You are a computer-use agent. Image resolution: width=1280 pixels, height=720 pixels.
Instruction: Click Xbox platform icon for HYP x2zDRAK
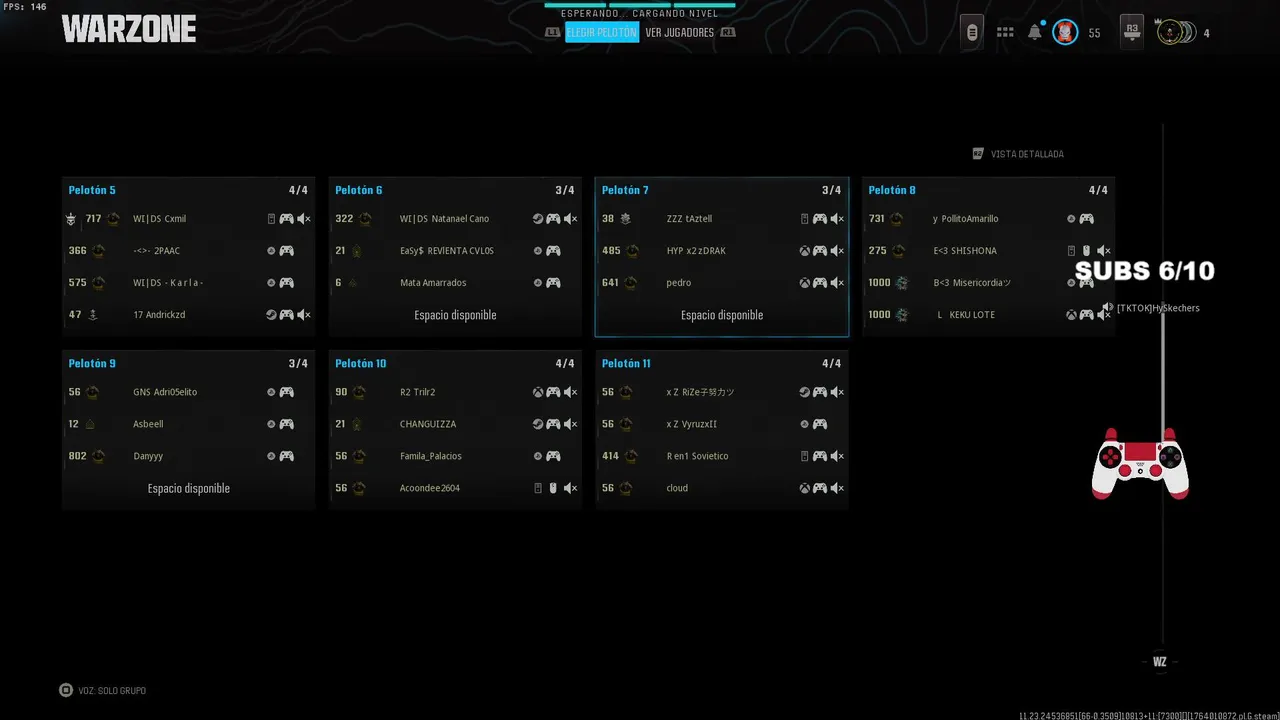(804, 251)
